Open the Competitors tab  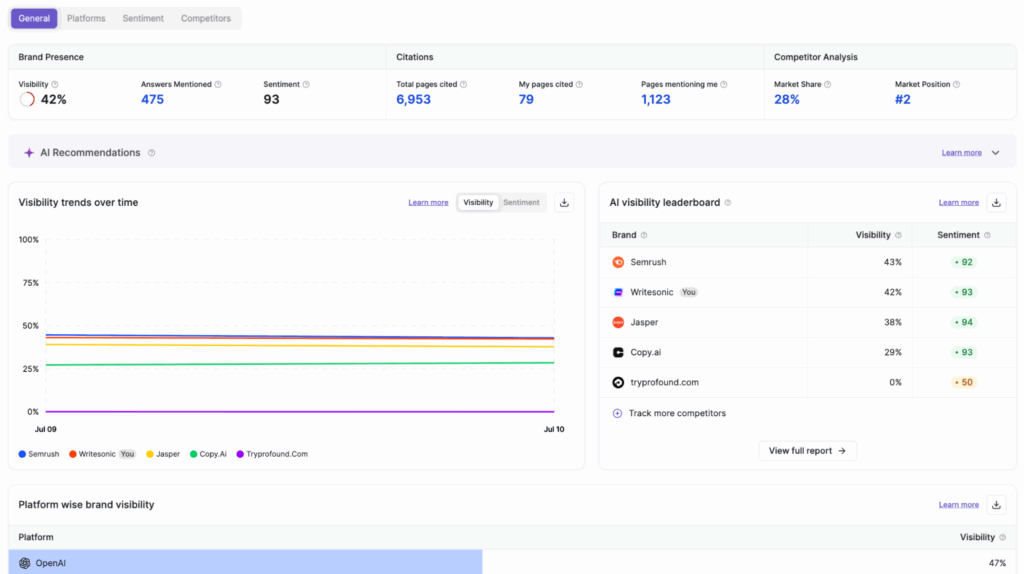(206, 18)
